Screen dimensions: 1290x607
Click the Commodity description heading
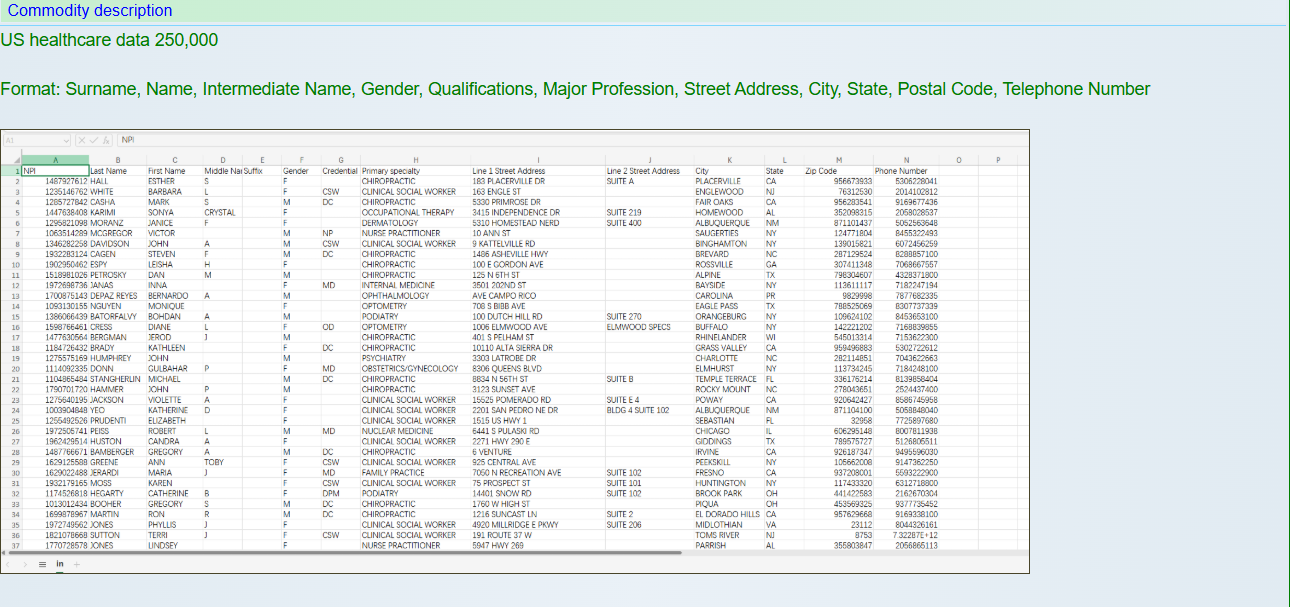(90, 11)
